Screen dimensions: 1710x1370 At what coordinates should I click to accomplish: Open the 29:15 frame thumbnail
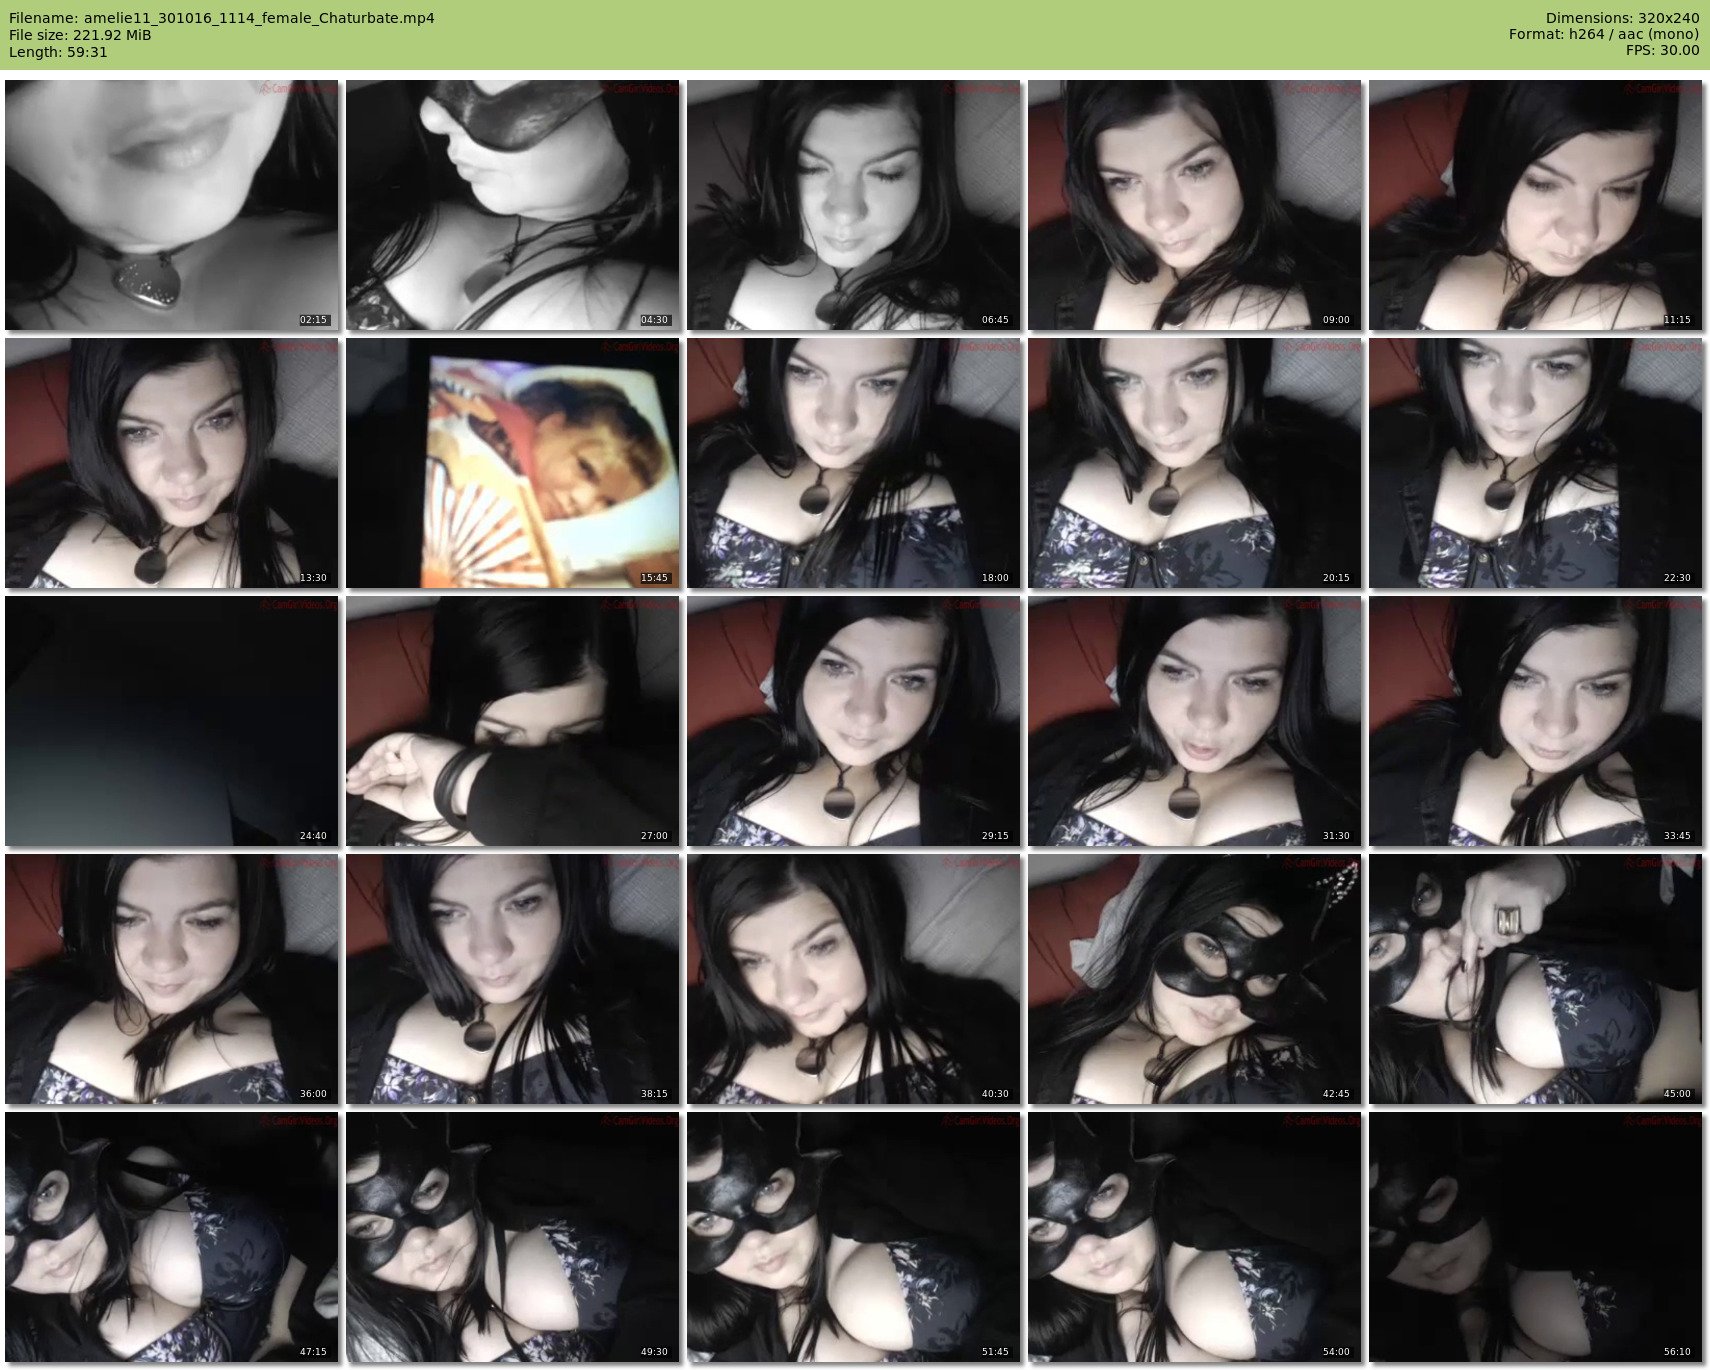[x=853, y=721]
